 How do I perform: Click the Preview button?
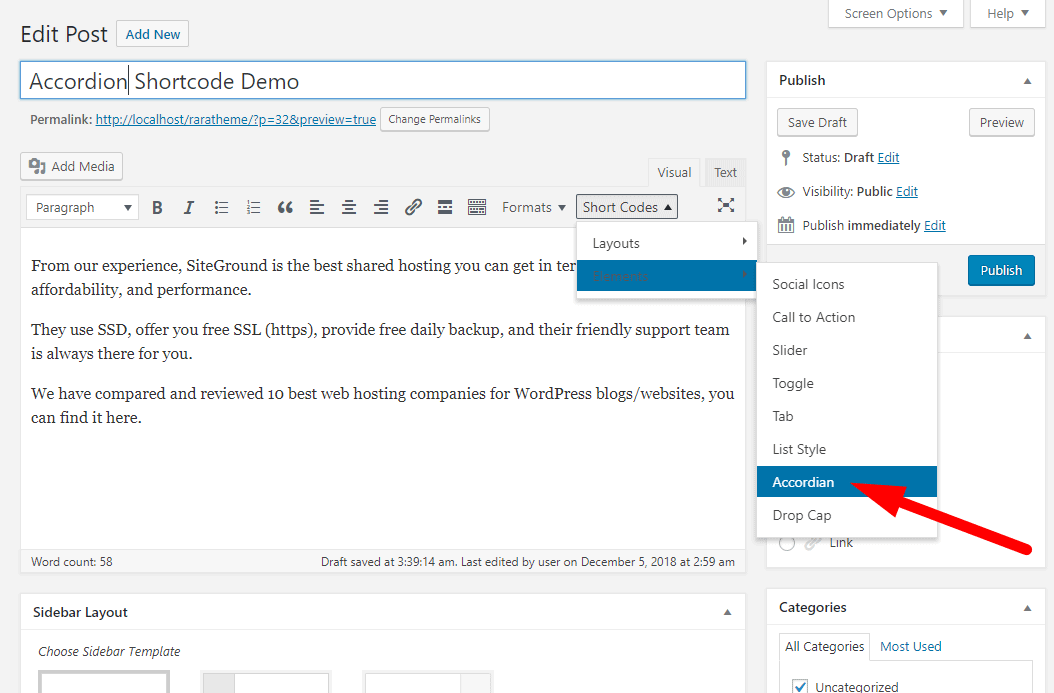(x=1002, y=122)
